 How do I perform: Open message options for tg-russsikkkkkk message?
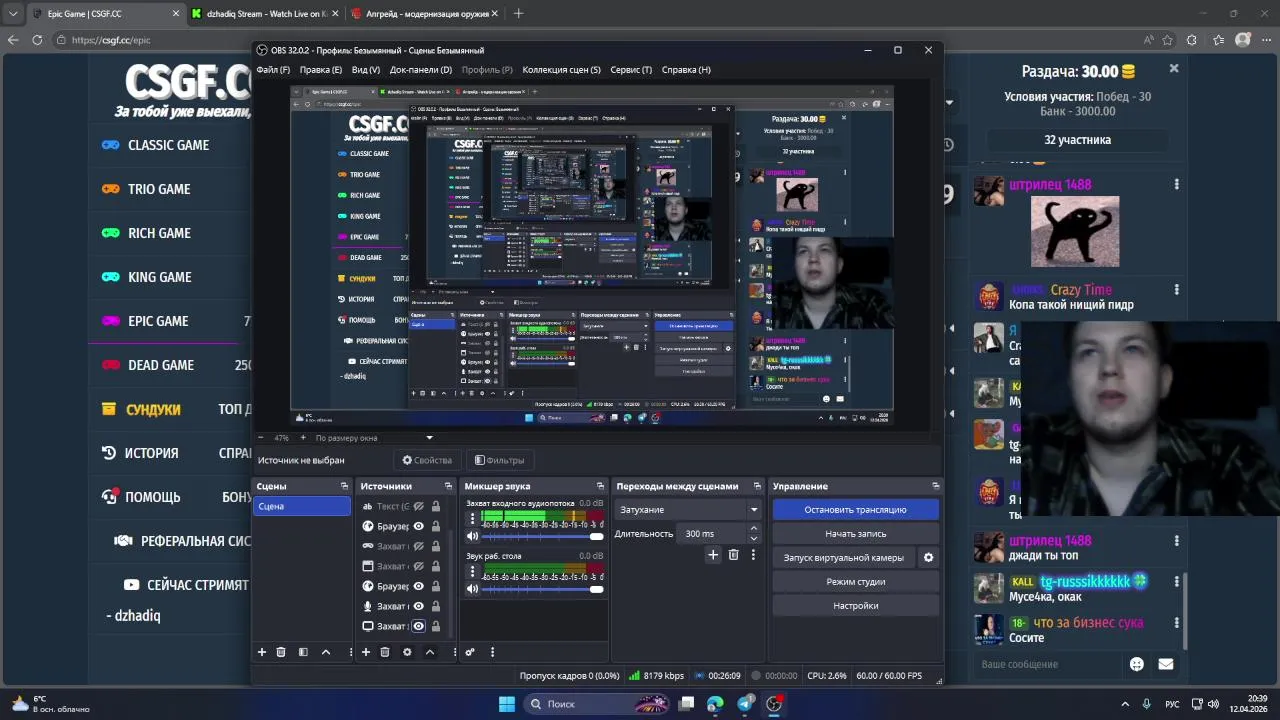1176,582
